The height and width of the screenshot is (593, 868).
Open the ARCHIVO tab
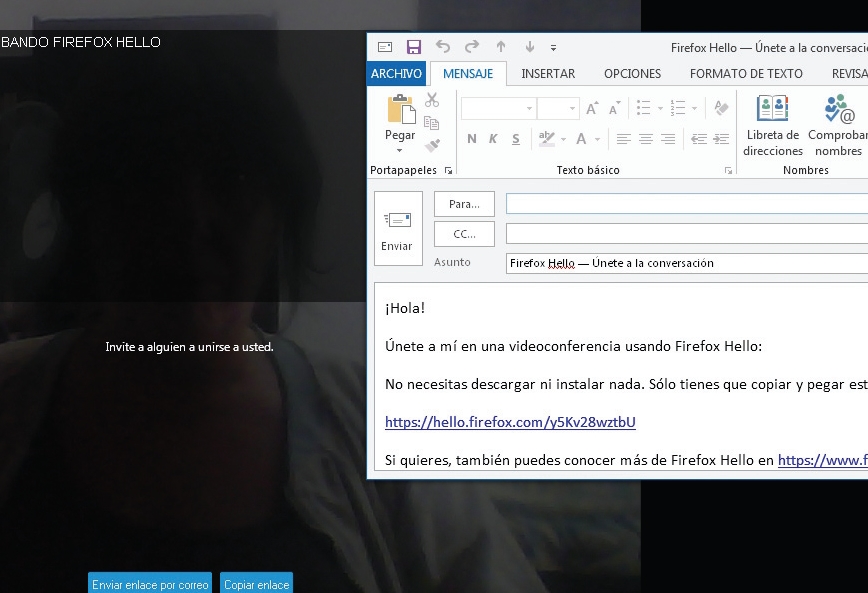pos(396,74)
